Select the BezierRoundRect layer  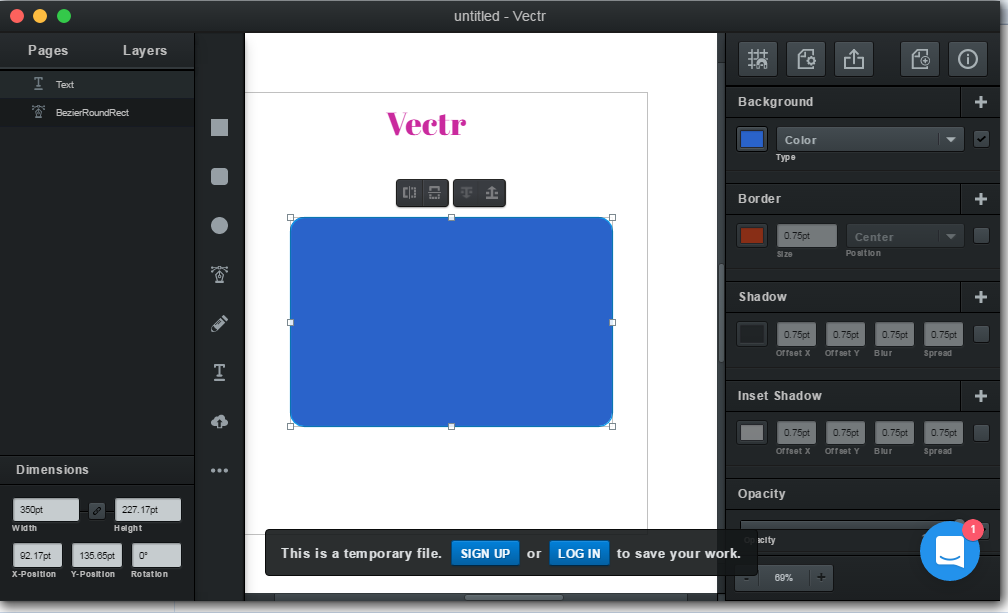97,112
